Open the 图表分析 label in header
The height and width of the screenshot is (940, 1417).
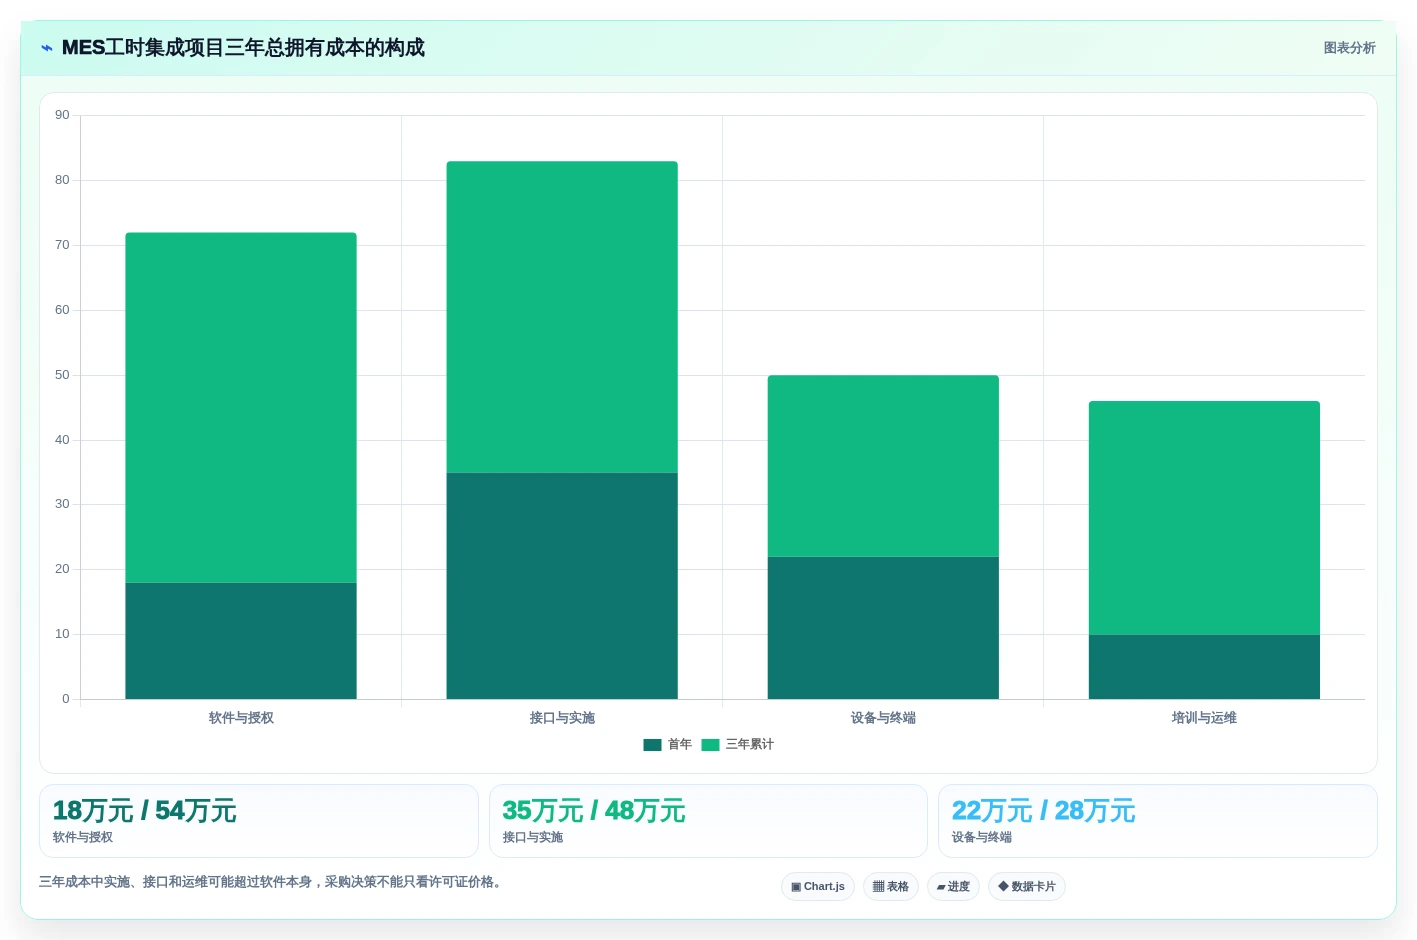1349,48
